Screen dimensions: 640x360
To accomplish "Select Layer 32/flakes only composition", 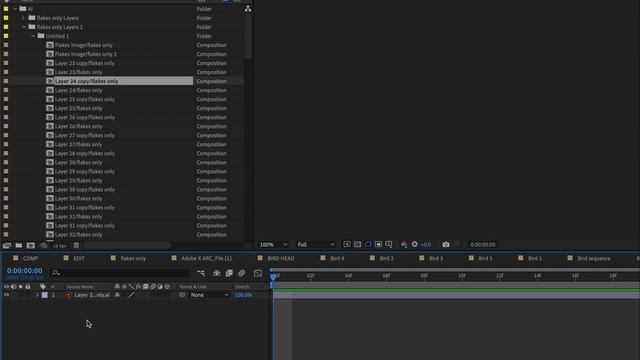I will coord(79,235).
